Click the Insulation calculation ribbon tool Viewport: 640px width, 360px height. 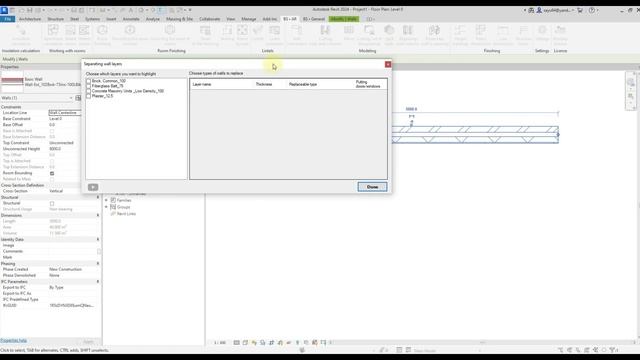[x=21, y=36]
